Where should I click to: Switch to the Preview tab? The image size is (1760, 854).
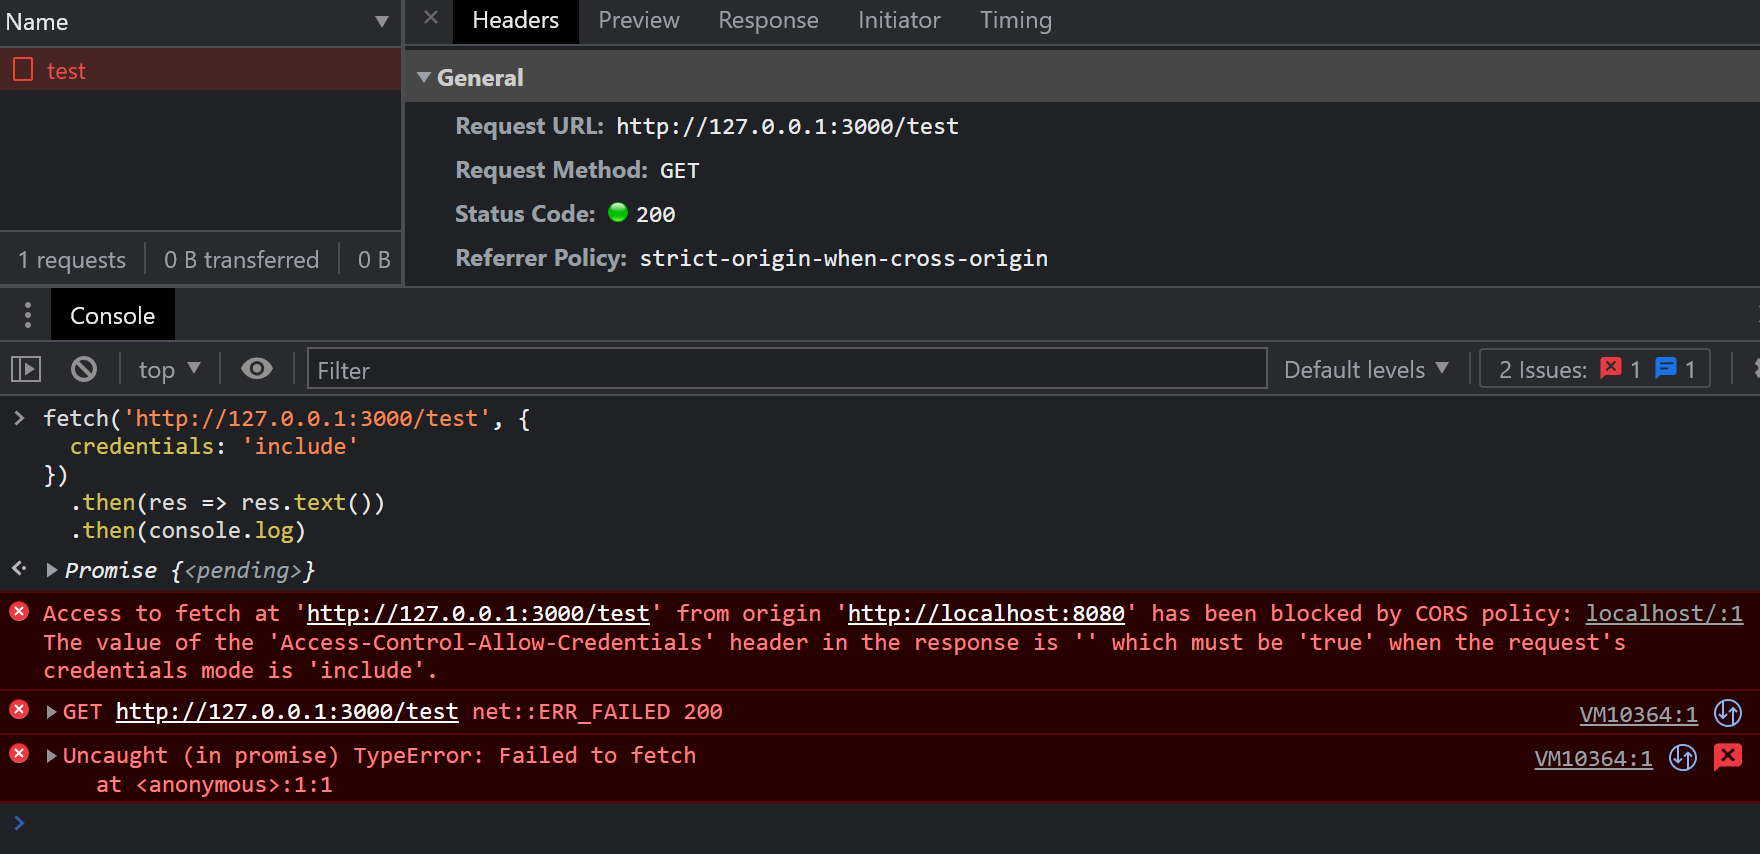638,21
